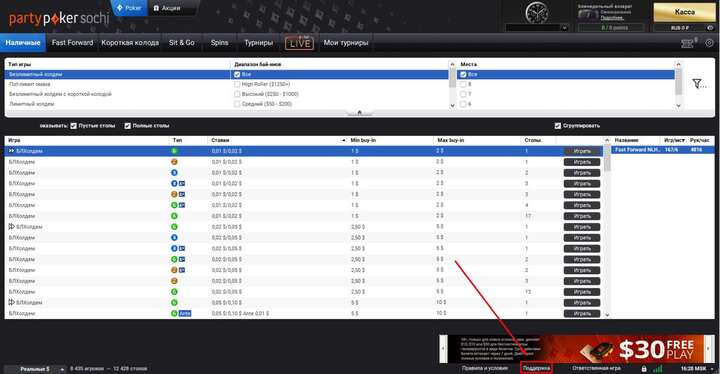Open the Турниры tab
720x374 pixels.
coord(259,43)
